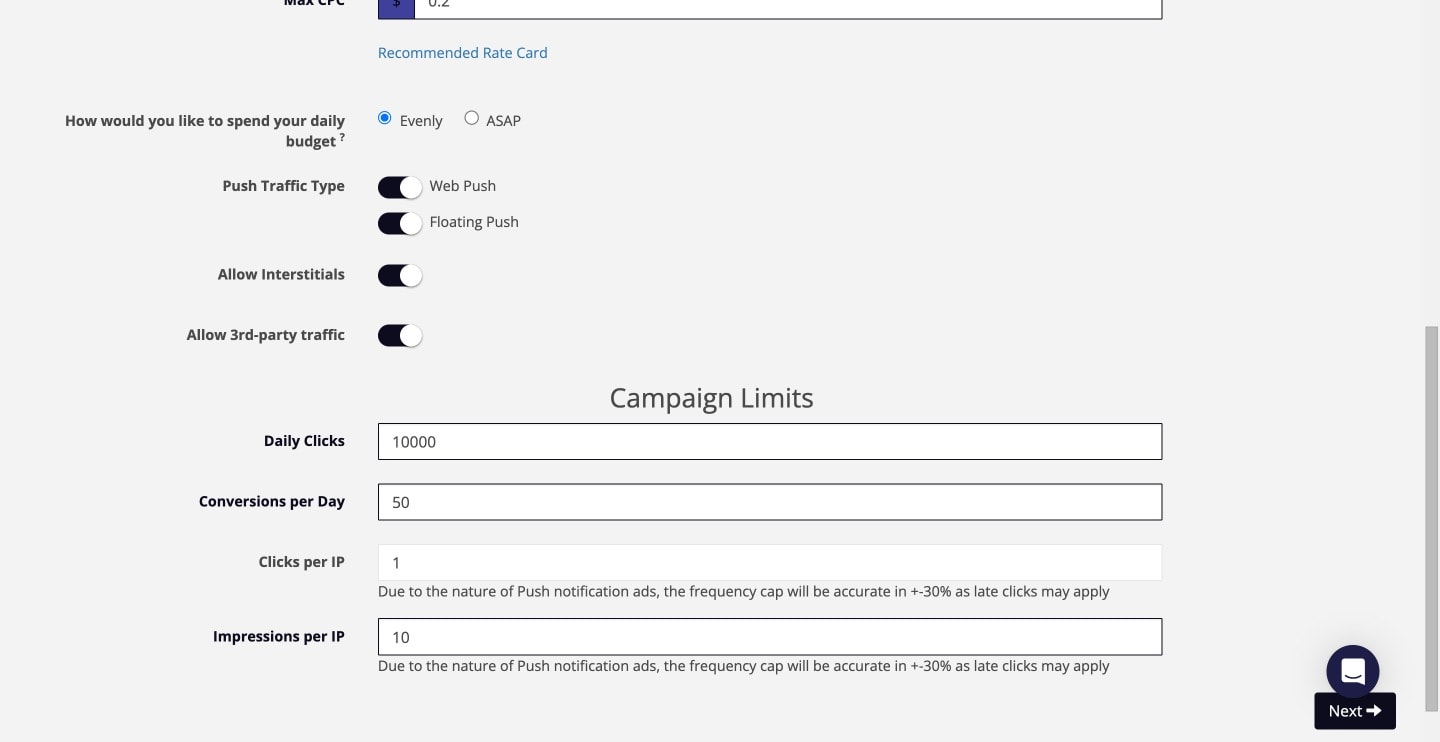Viewport: 1440px width, 742px height.
Task: Select the ASAP budget spending option
Action: click(x=471, y=117)
